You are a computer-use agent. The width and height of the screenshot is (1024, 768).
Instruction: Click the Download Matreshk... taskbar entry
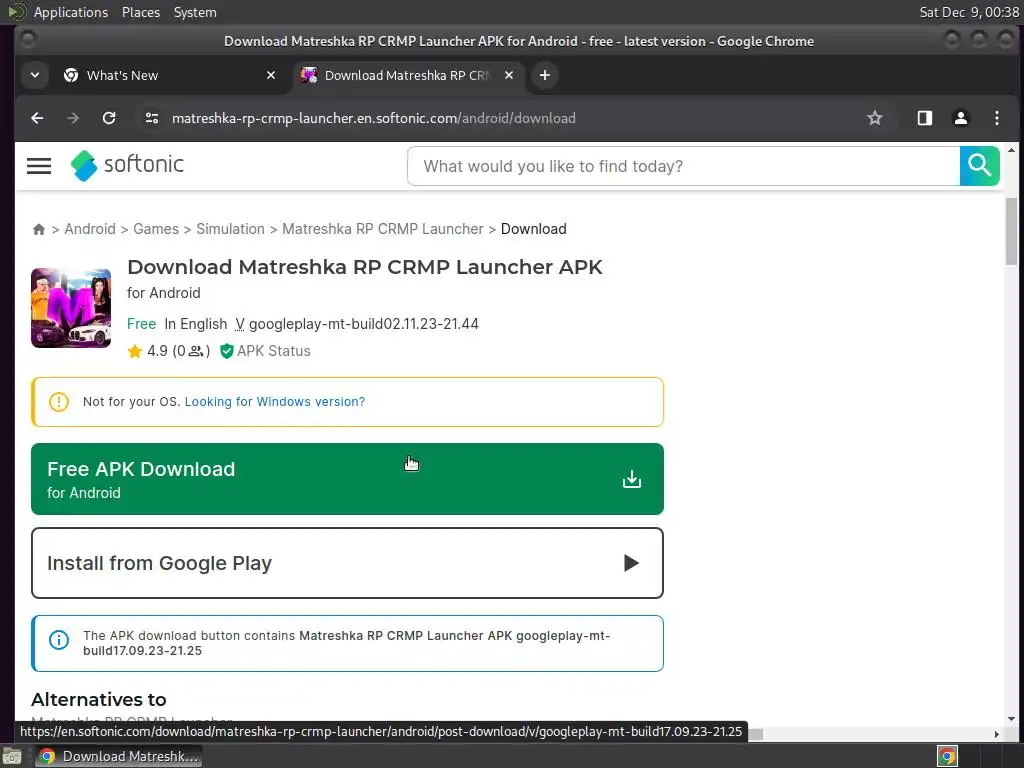[x=119, y=756]
